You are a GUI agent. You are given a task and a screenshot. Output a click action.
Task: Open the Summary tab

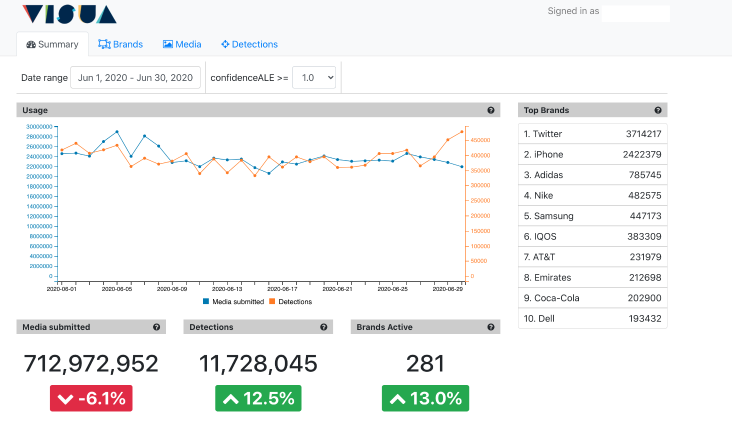(52, 44)
